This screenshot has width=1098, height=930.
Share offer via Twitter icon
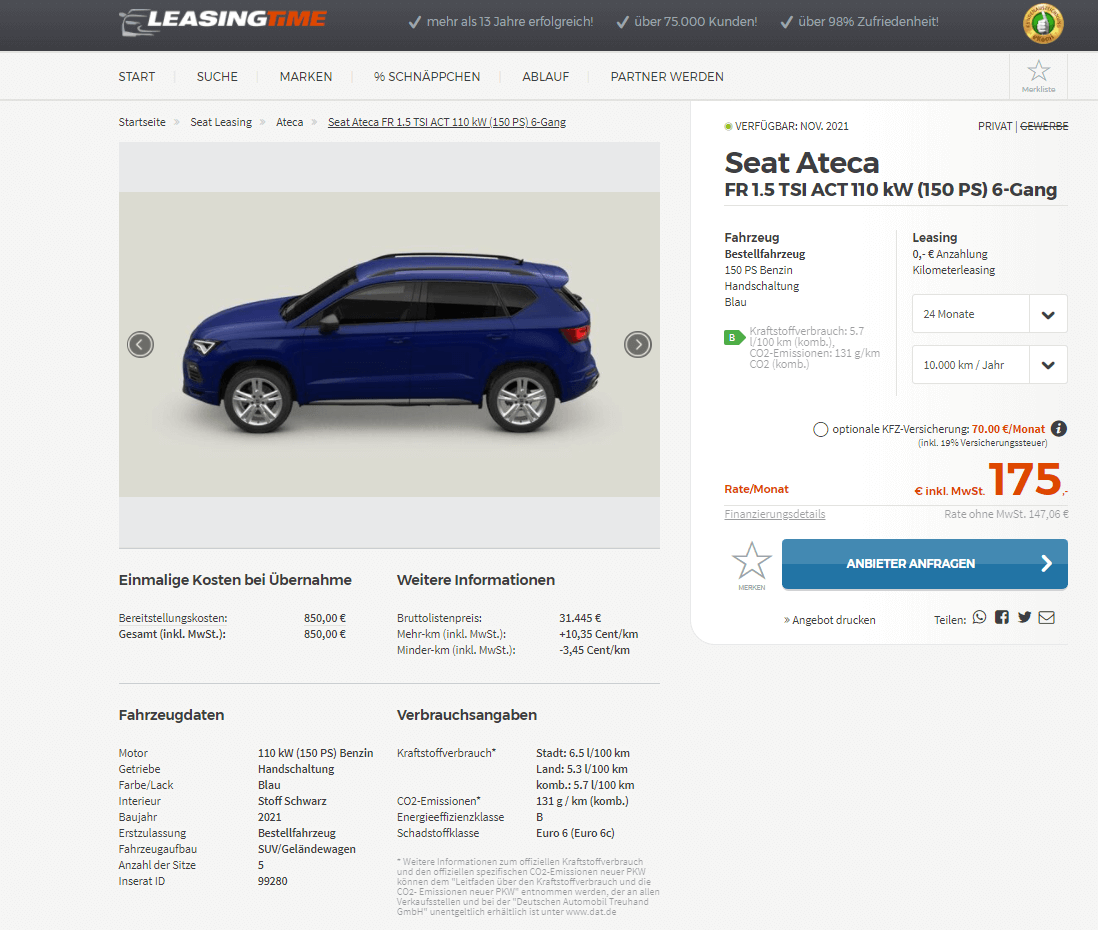[1024, 617]
